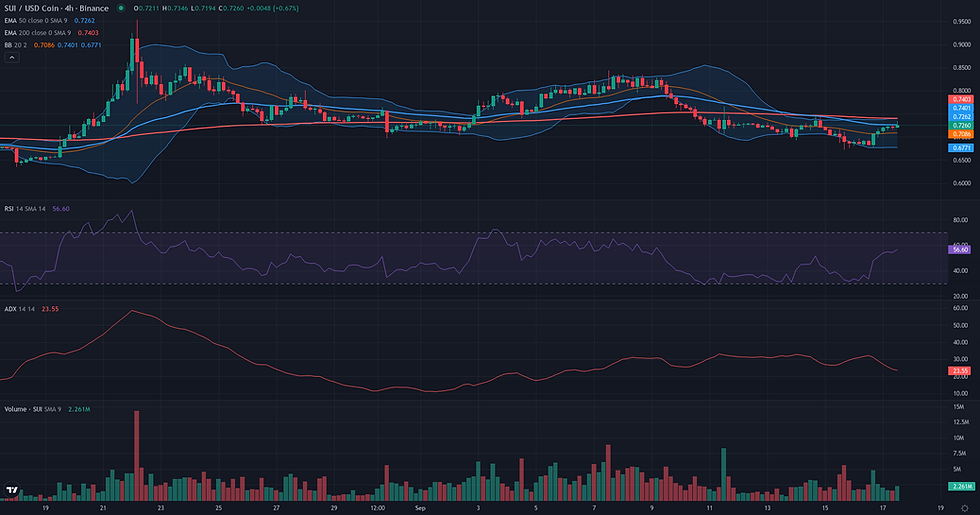Click the BB lower value 0.6771 in legend
The height and width of the screenshot is (515, 980).
91,45
